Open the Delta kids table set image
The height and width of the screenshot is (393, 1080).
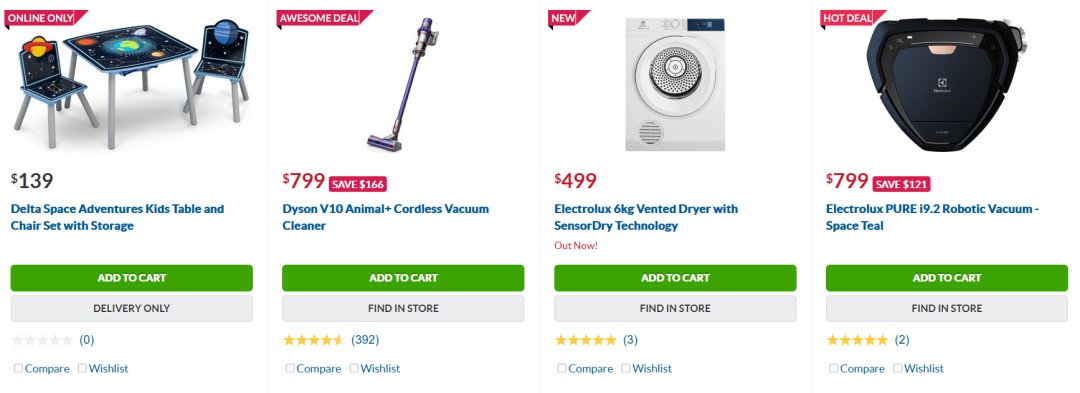pos(131,85)
